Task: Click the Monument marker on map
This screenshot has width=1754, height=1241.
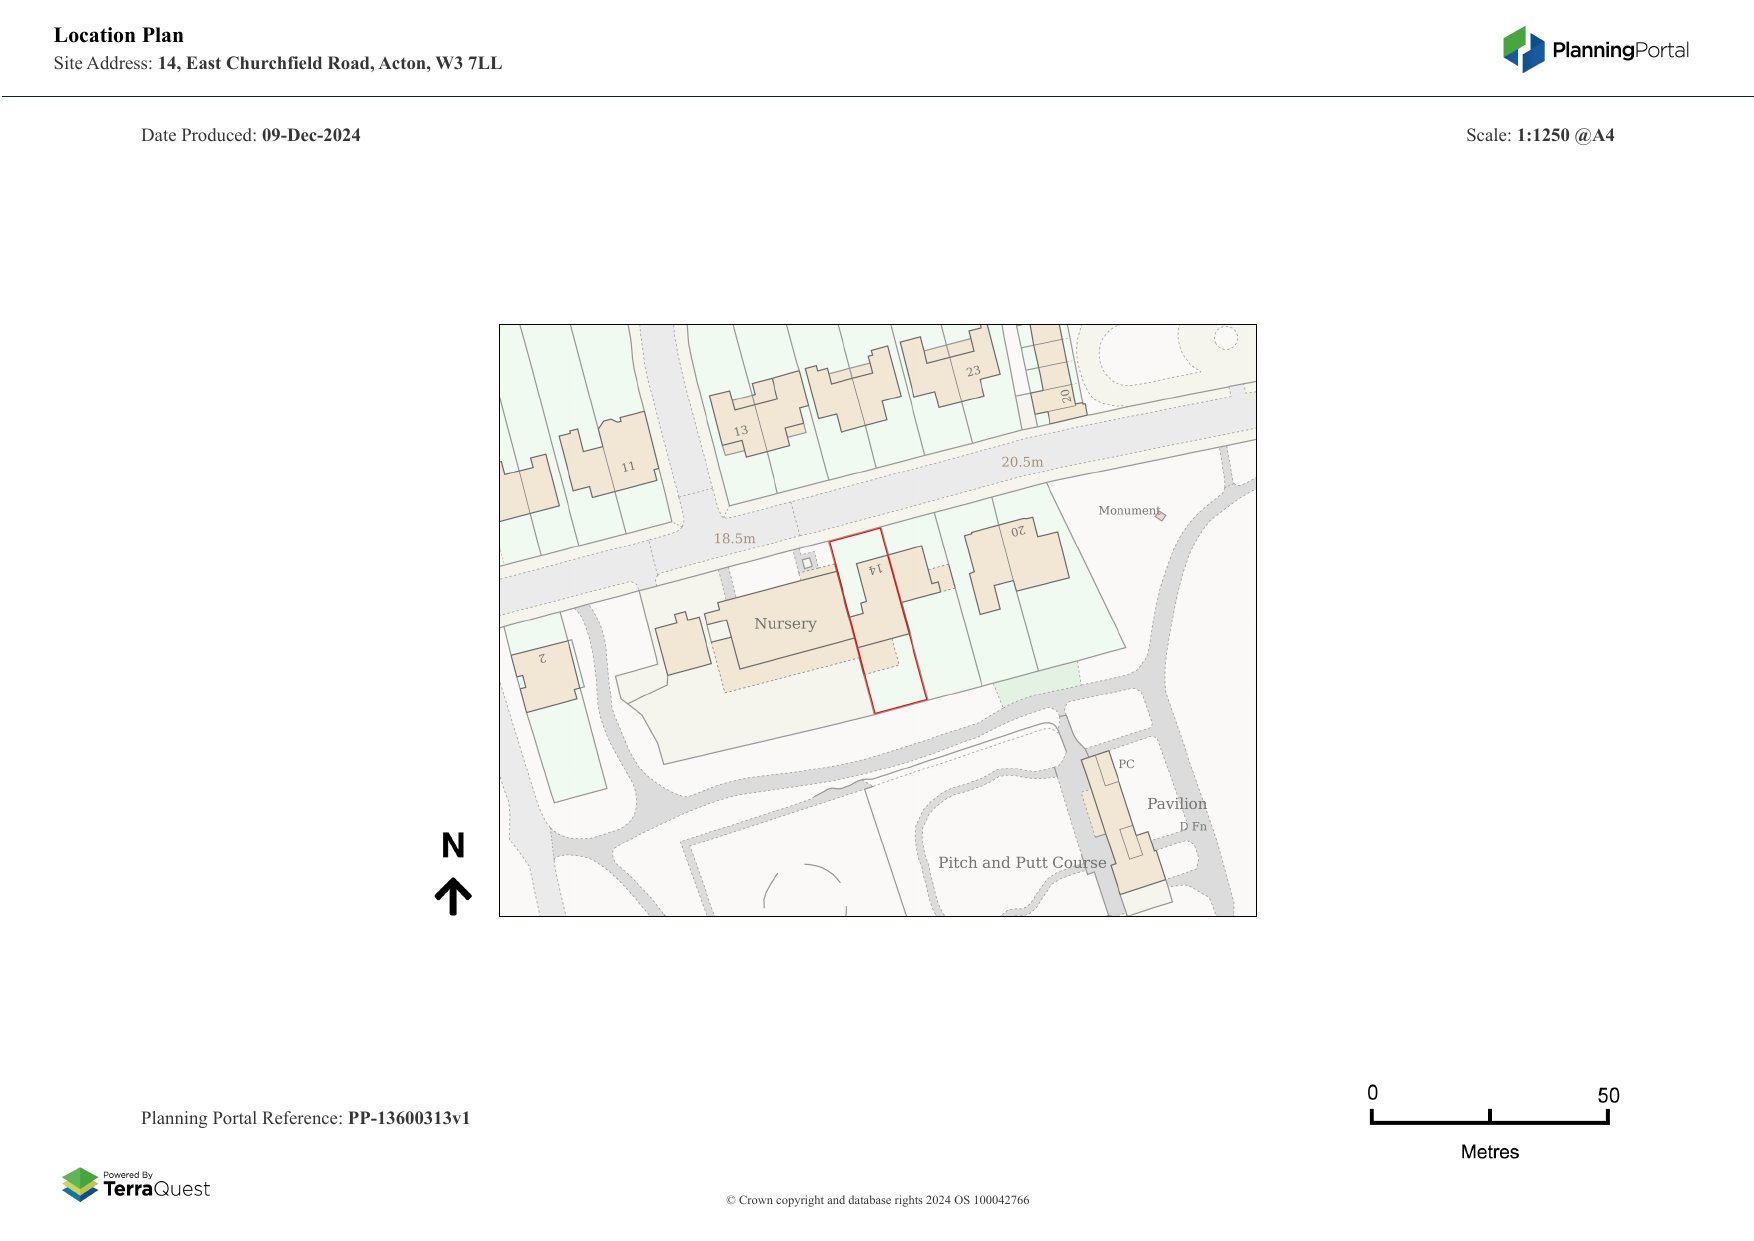Action: (1160, 515)
